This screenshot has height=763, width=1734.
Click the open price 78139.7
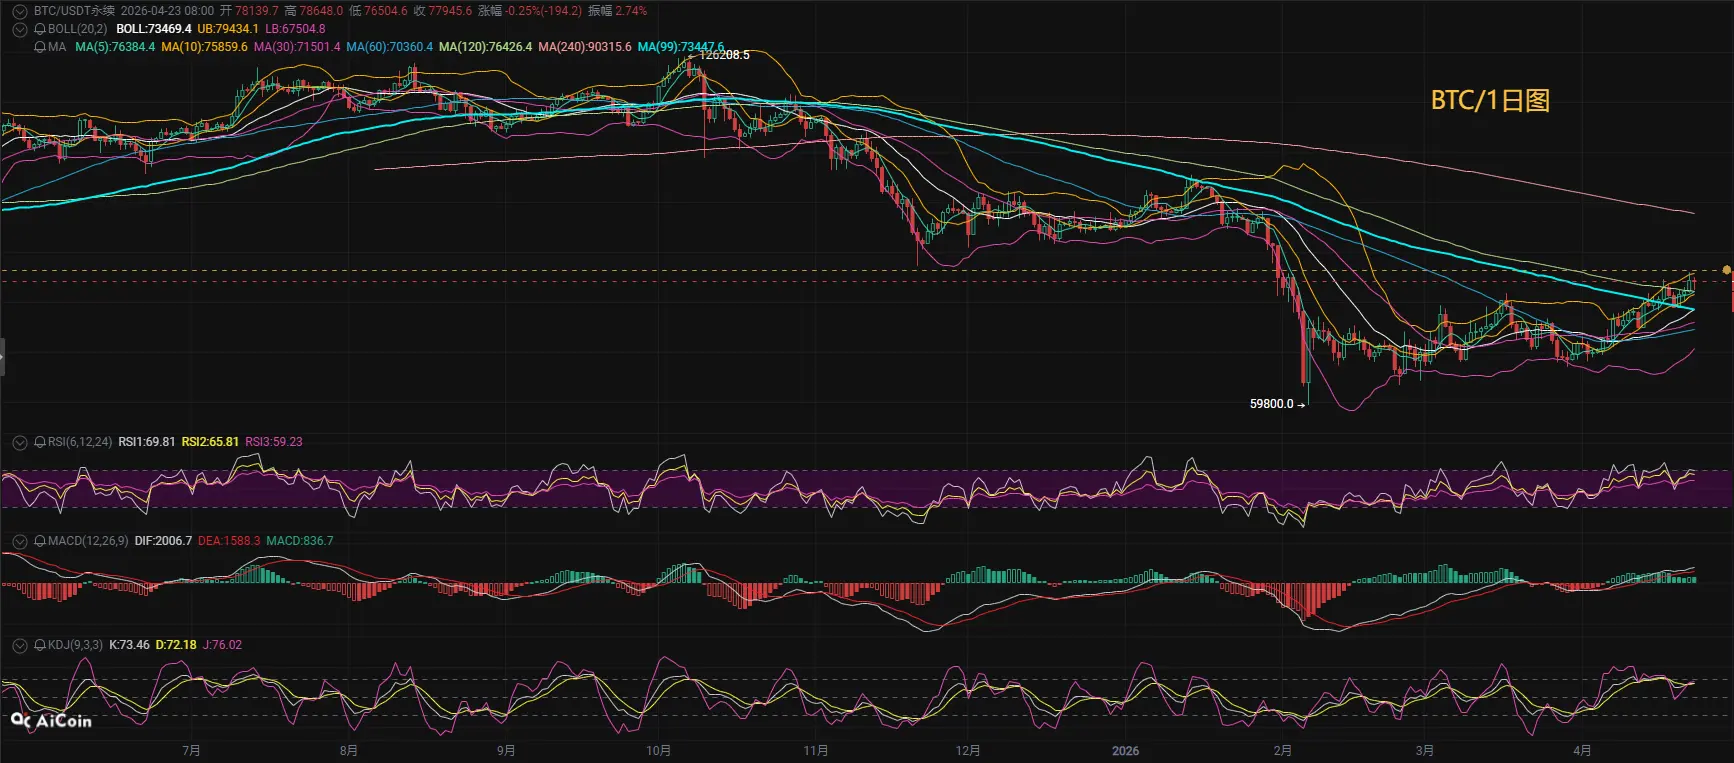[257, 11]
